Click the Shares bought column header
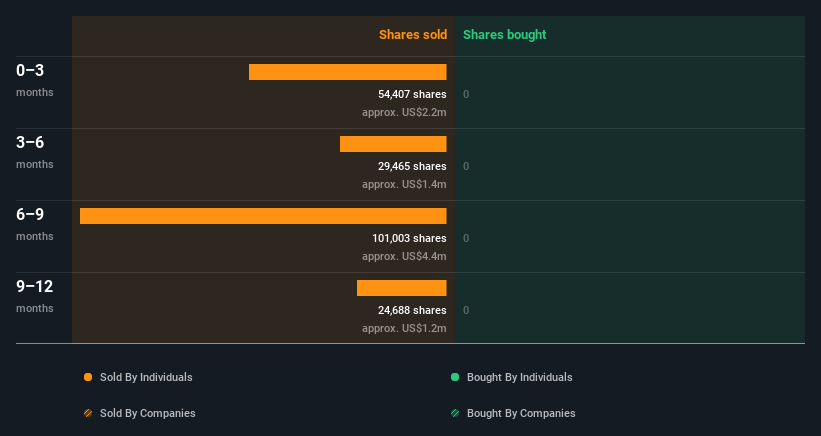The width and height of the screenshot is (821, 436). pos(505,35)
